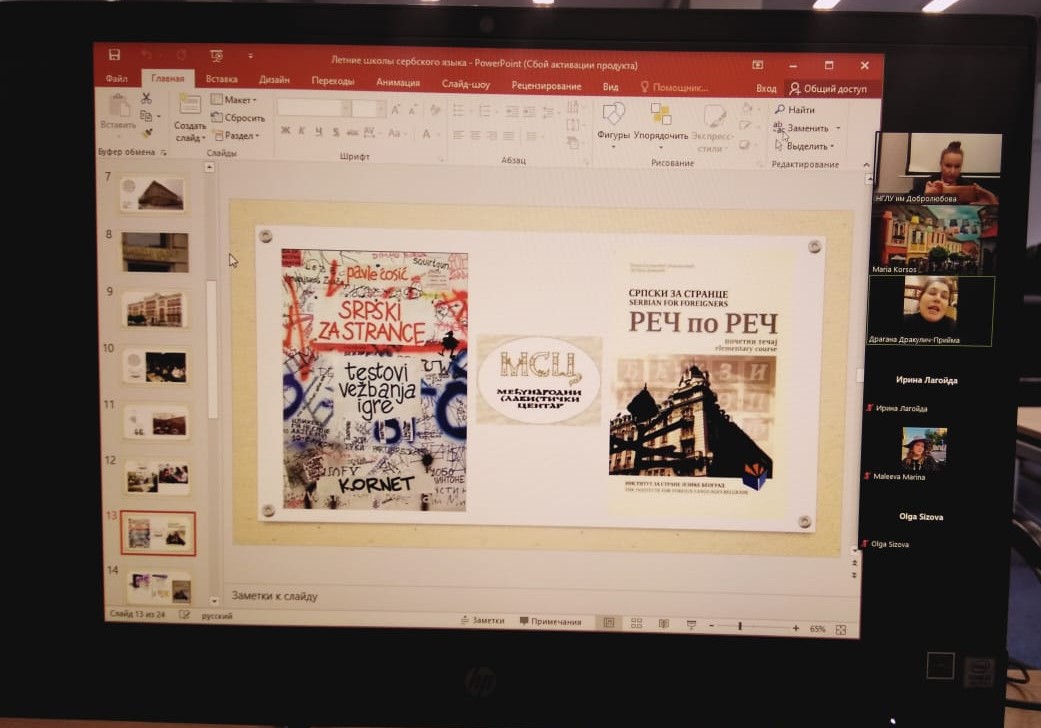Zoom in with the plus button
1041x728 pixels.
coord(795,628)
